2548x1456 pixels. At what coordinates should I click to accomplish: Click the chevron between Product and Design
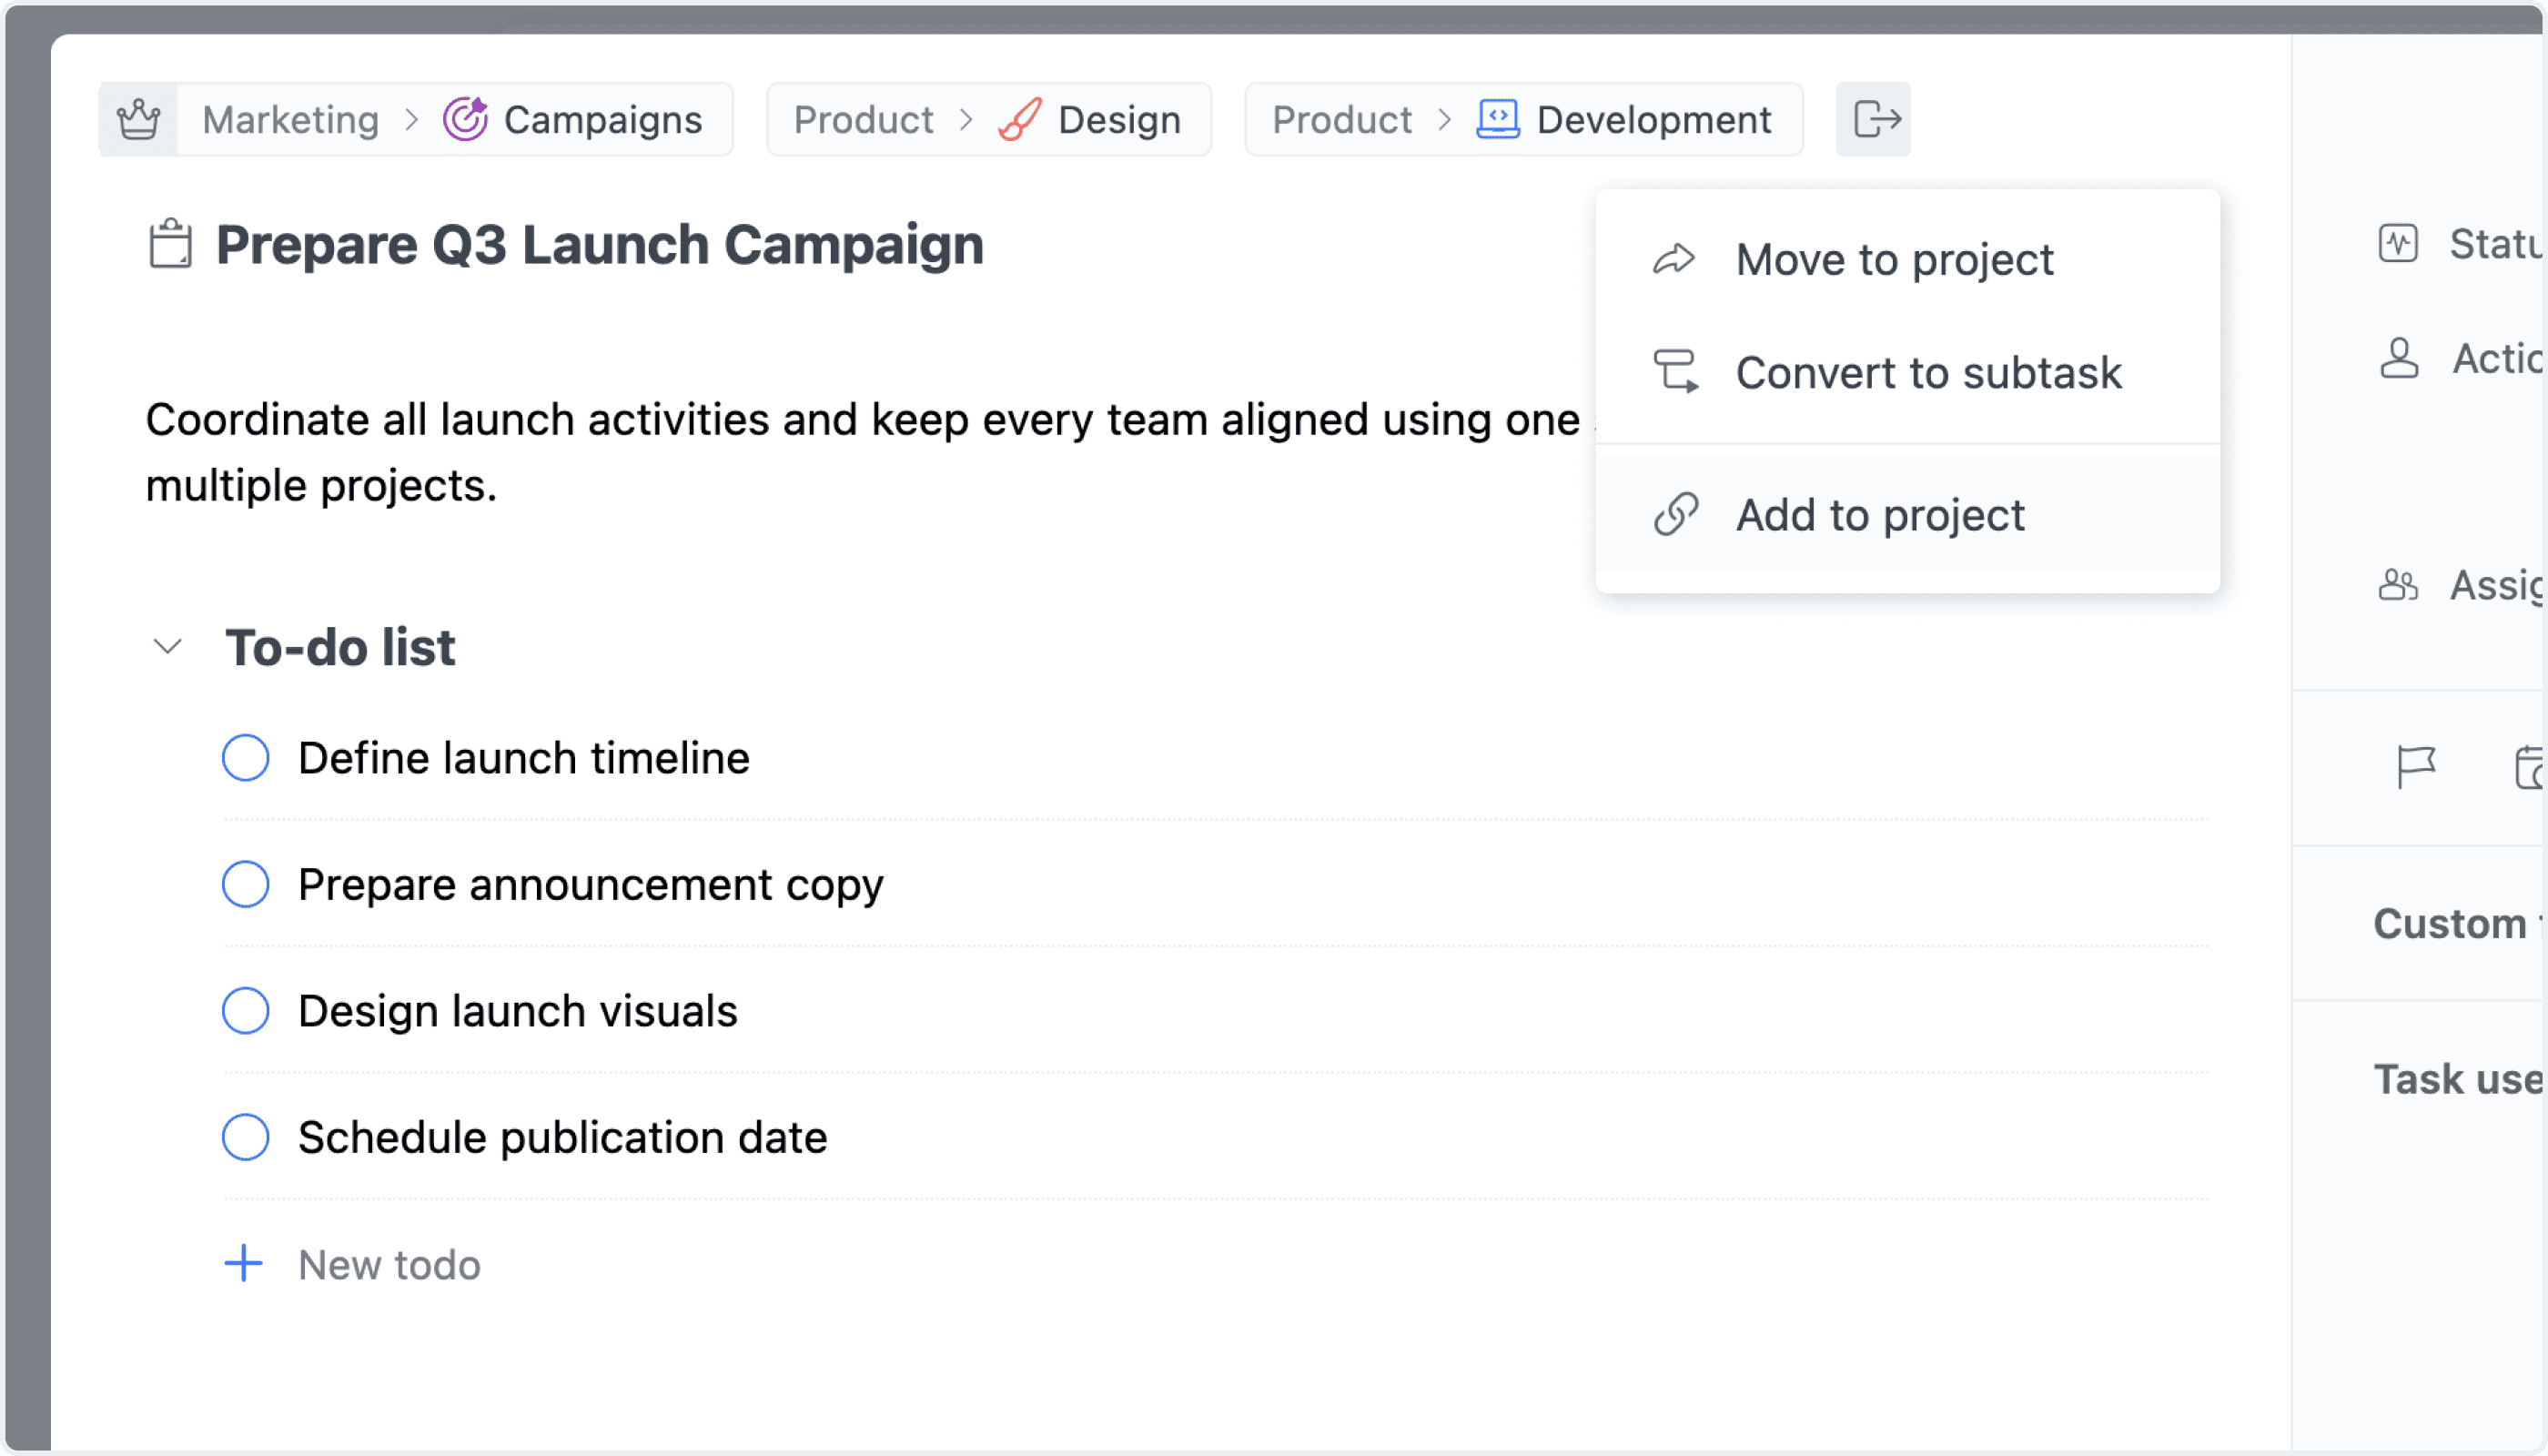click(966, 120)
